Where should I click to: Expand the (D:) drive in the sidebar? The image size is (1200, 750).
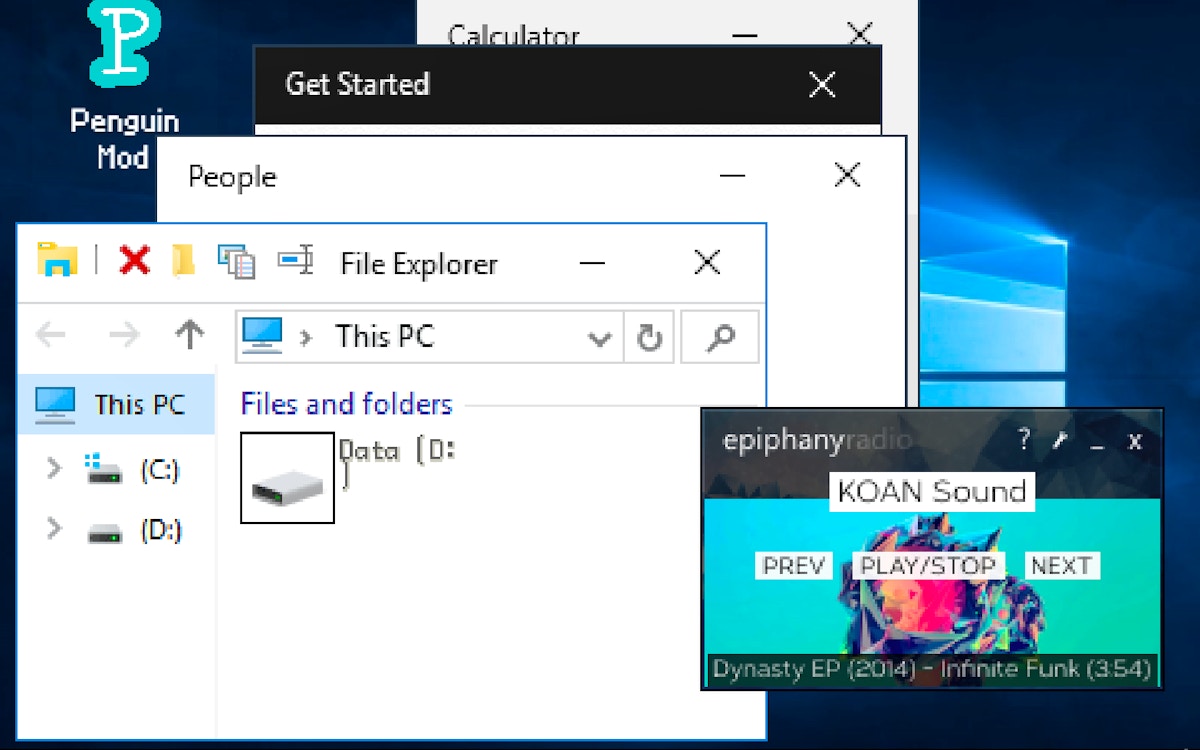point(52,530)
